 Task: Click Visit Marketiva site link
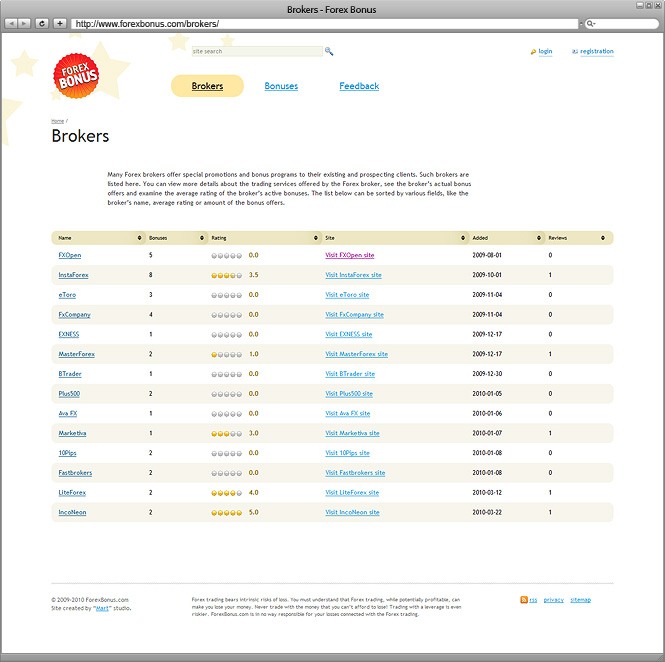(x=352, y=433)
